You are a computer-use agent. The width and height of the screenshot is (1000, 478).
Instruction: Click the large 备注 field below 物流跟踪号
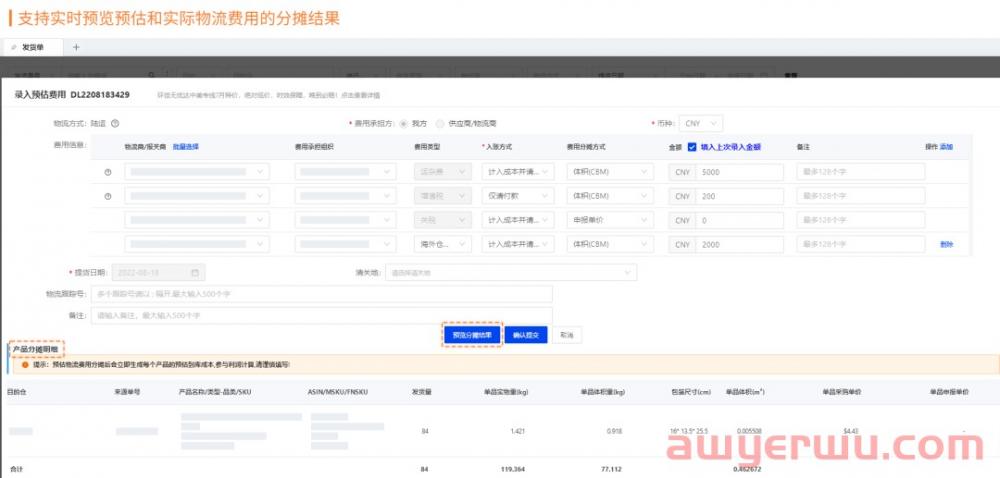pyautogui.click(x=321, y=315)
